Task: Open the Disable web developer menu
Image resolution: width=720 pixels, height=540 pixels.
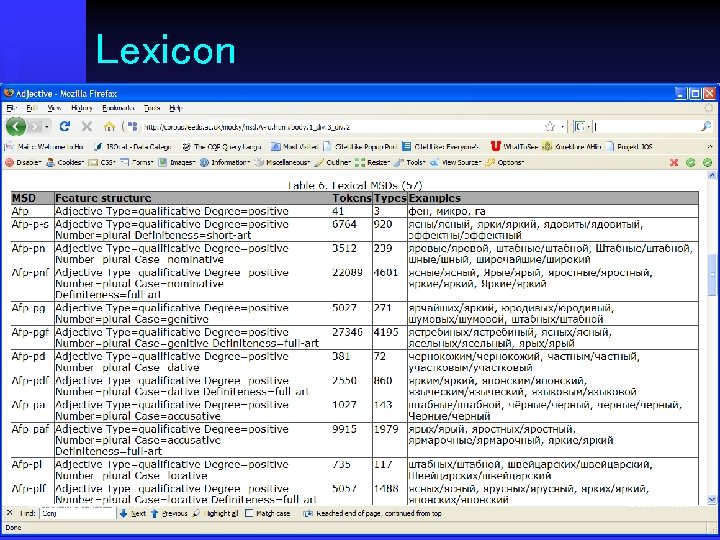Action: [x=23, y=162]
